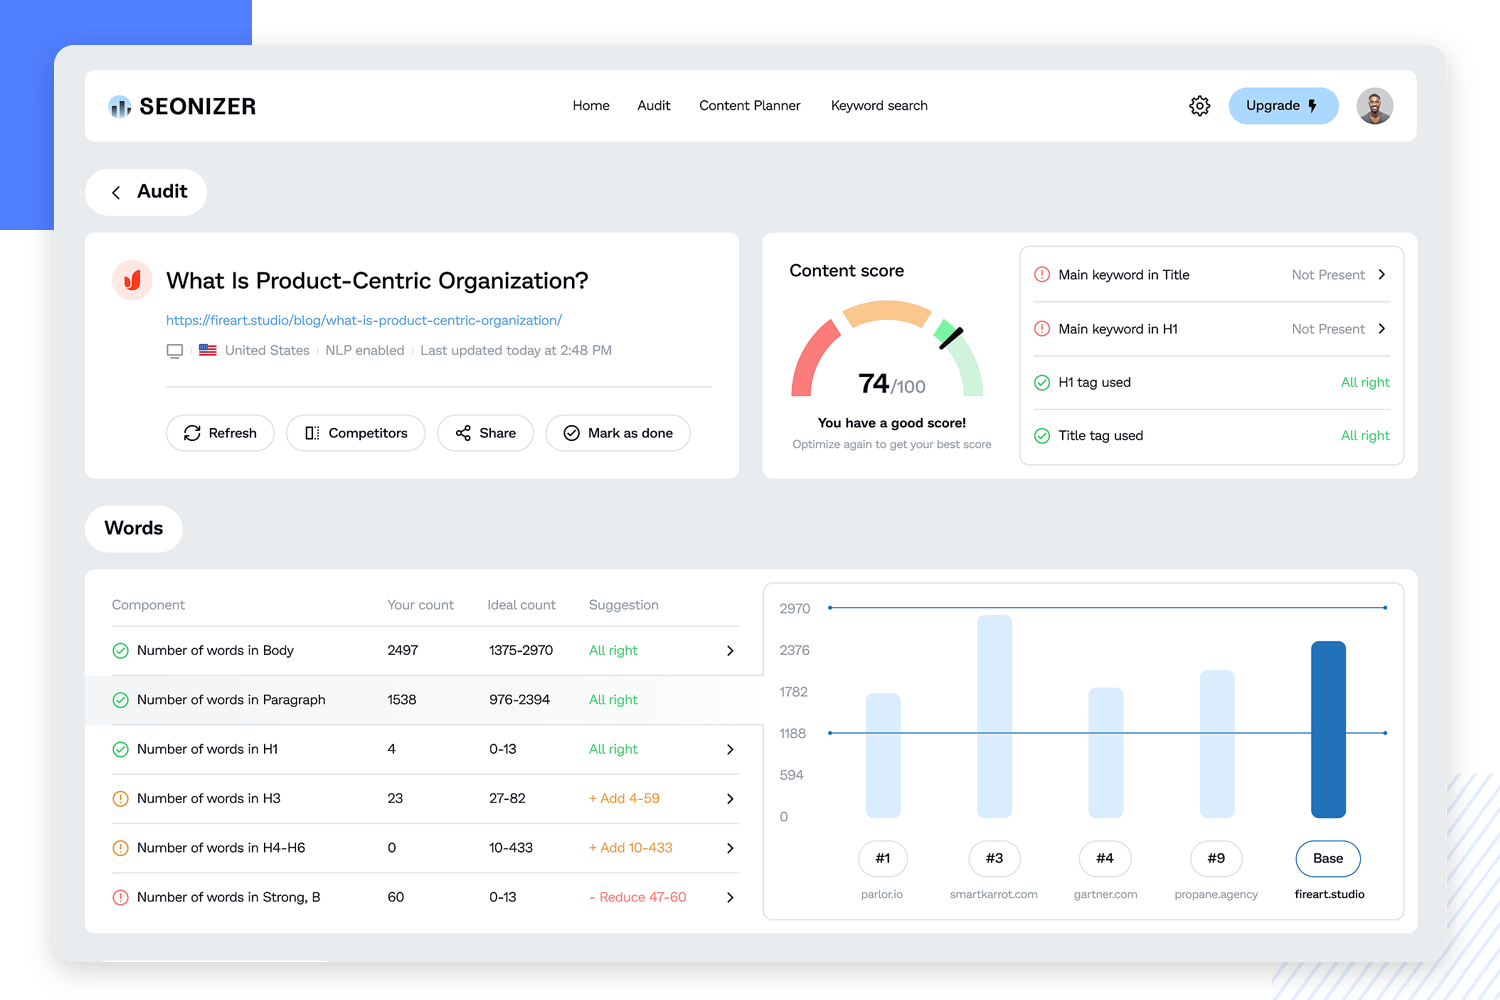Click the desktop device icon
The image size is (1500, 1000).
[175, 351]
